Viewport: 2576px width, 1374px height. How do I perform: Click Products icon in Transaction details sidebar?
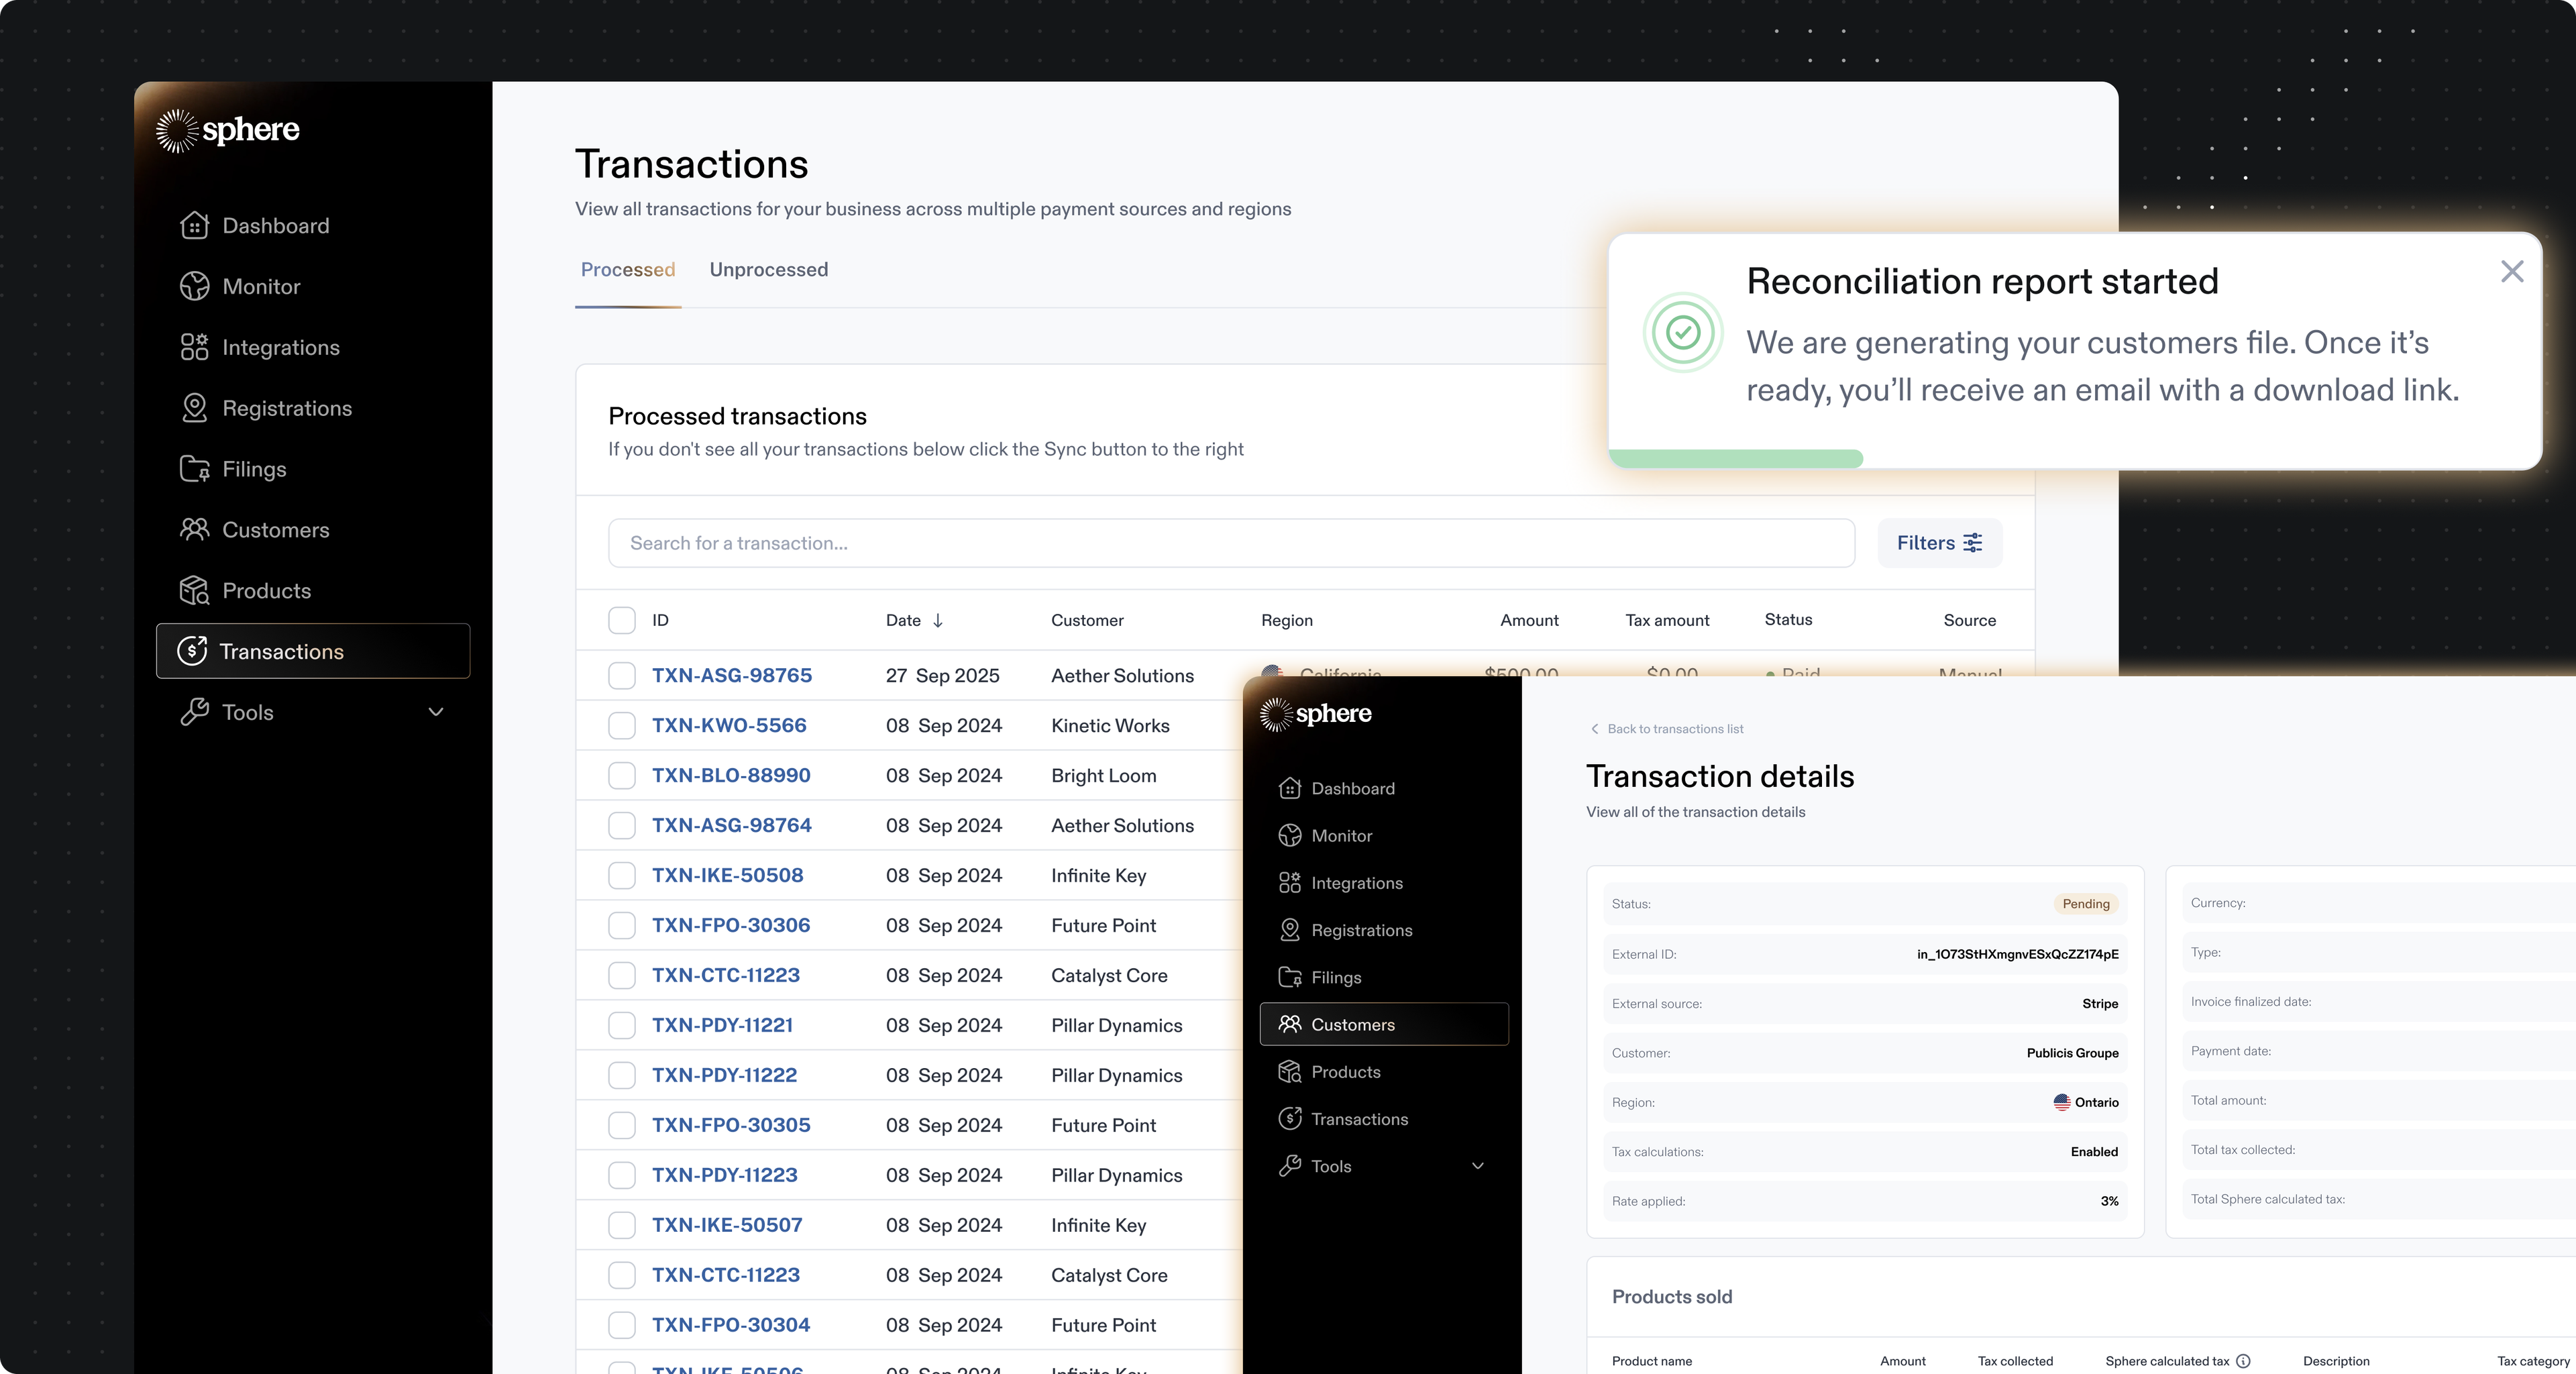tap(1290, 1072)
